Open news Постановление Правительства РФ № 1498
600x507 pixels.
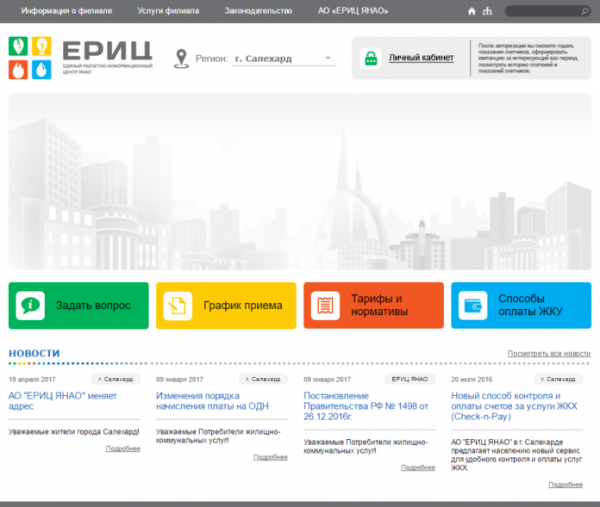point(366,406)
